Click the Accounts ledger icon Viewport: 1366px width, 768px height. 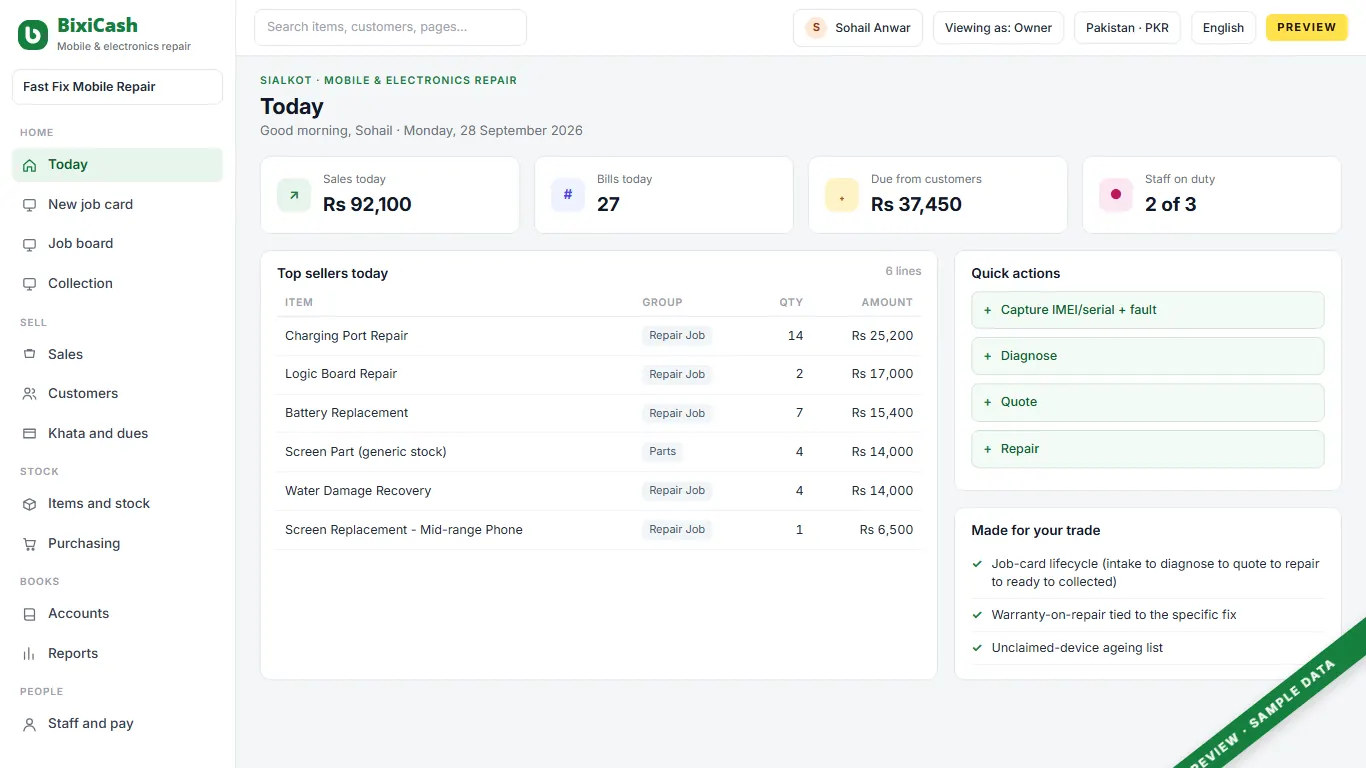pos(29,614)
